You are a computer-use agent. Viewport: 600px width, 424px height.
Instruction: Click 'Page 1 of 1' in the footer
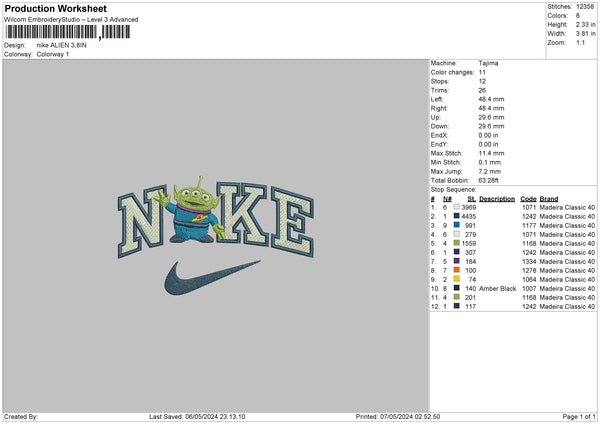coord(579,416)
